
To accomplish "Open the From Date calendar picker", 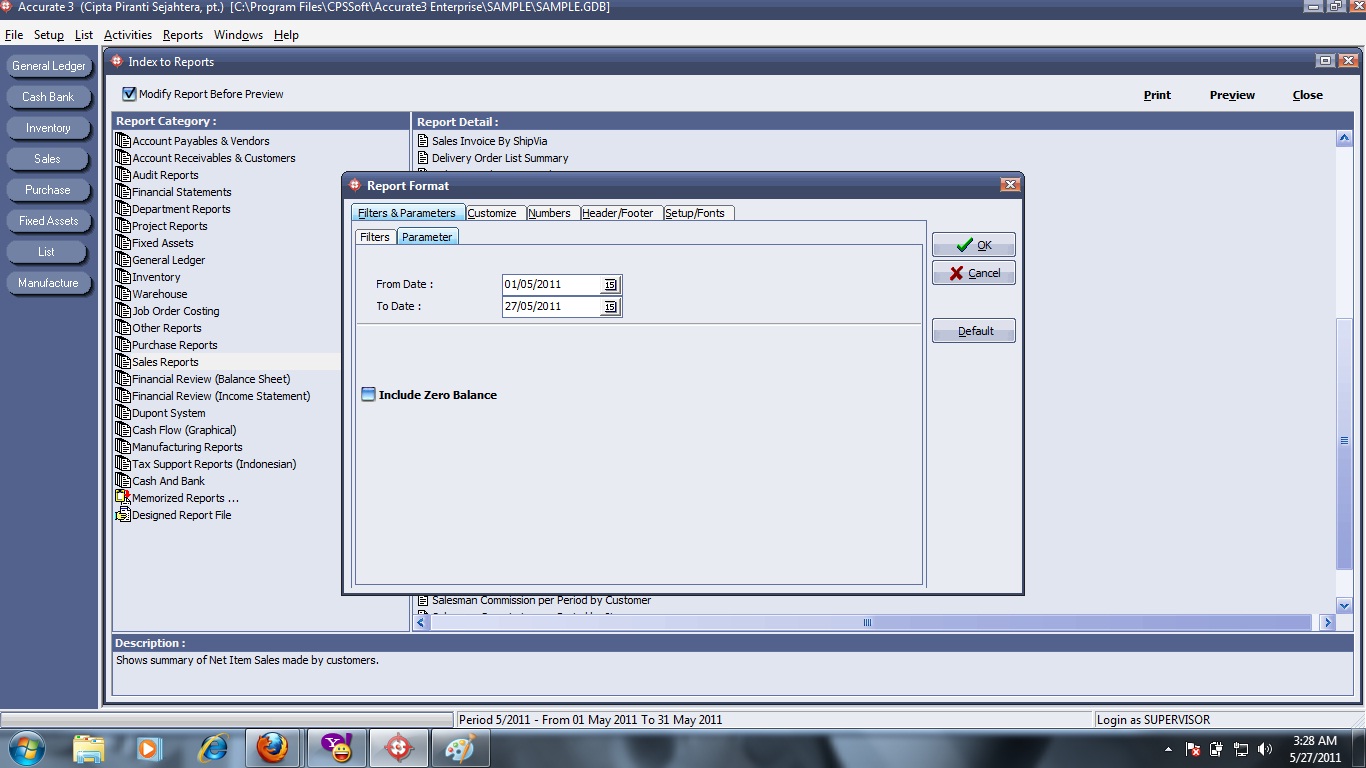I will [x=610, y=284].
